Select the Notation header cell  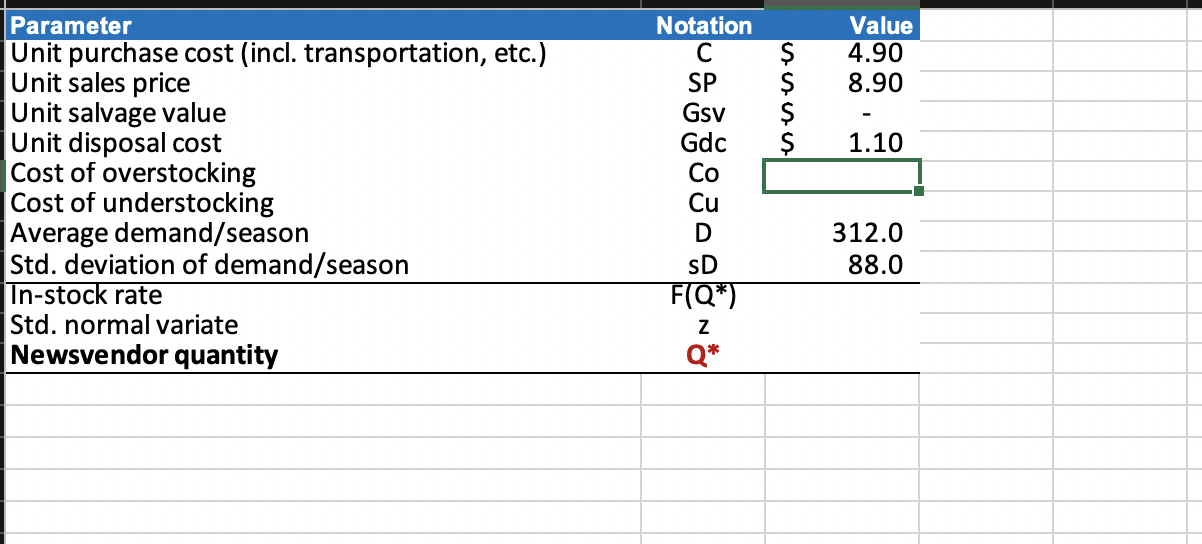pos(703,25)
